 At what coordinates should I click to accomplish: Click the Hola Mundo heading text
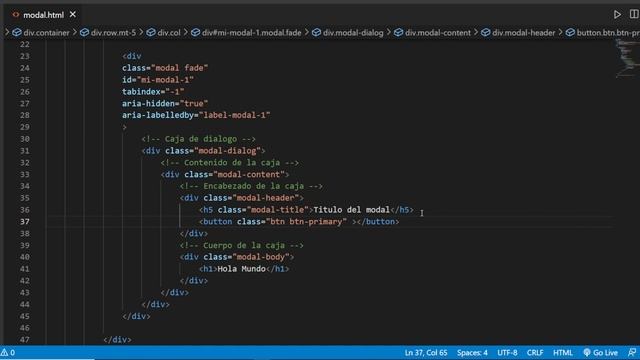pos(242,269)
